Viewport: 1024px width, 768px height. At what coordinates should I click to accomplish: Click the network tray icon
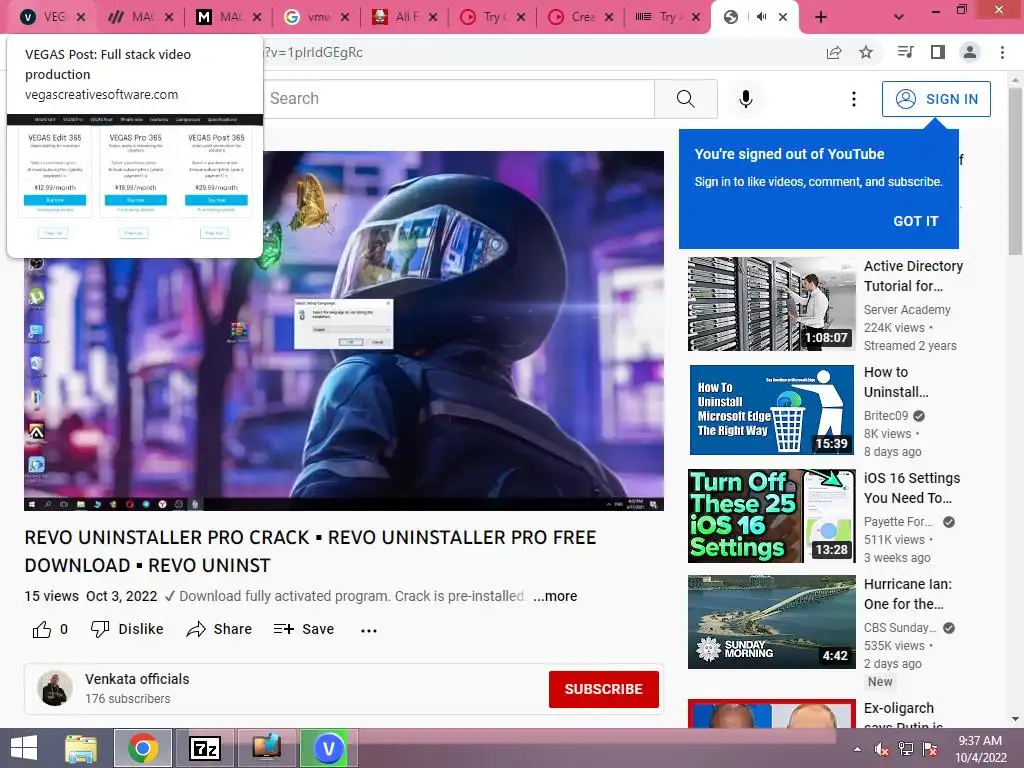(906, 749)
